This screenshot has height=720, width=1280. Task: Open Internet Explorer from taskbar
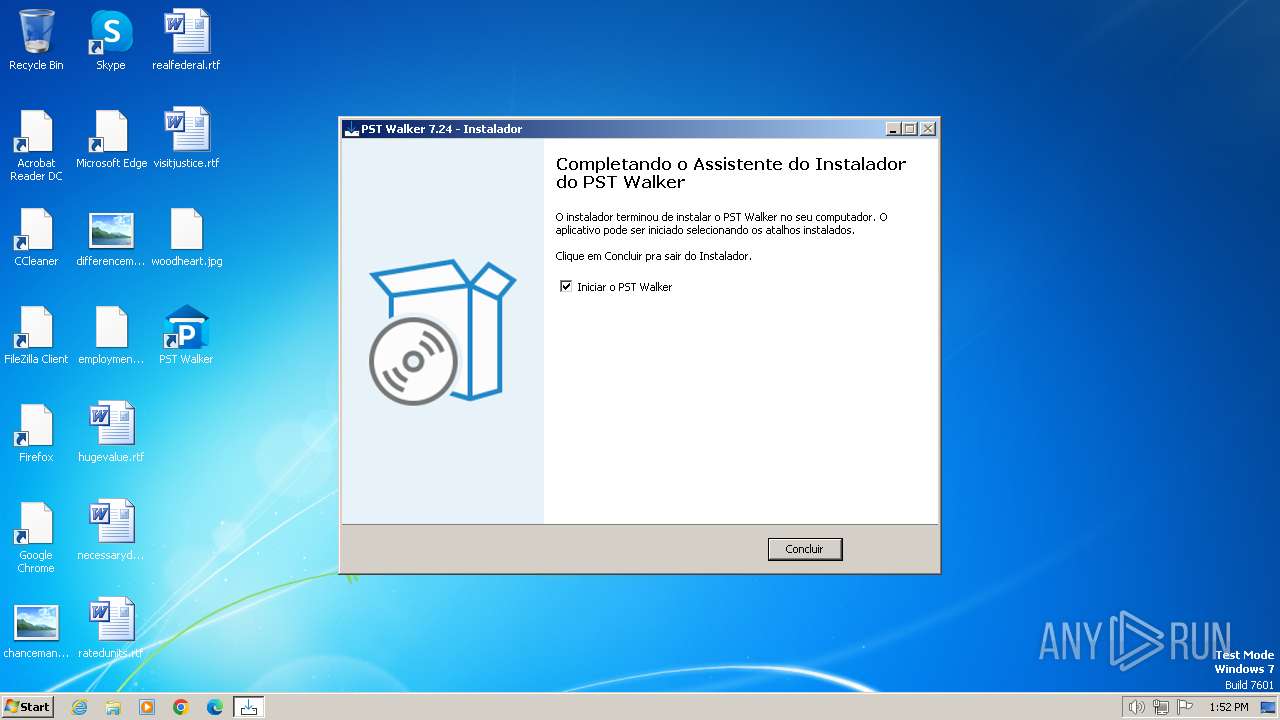[x=79, y=707]
